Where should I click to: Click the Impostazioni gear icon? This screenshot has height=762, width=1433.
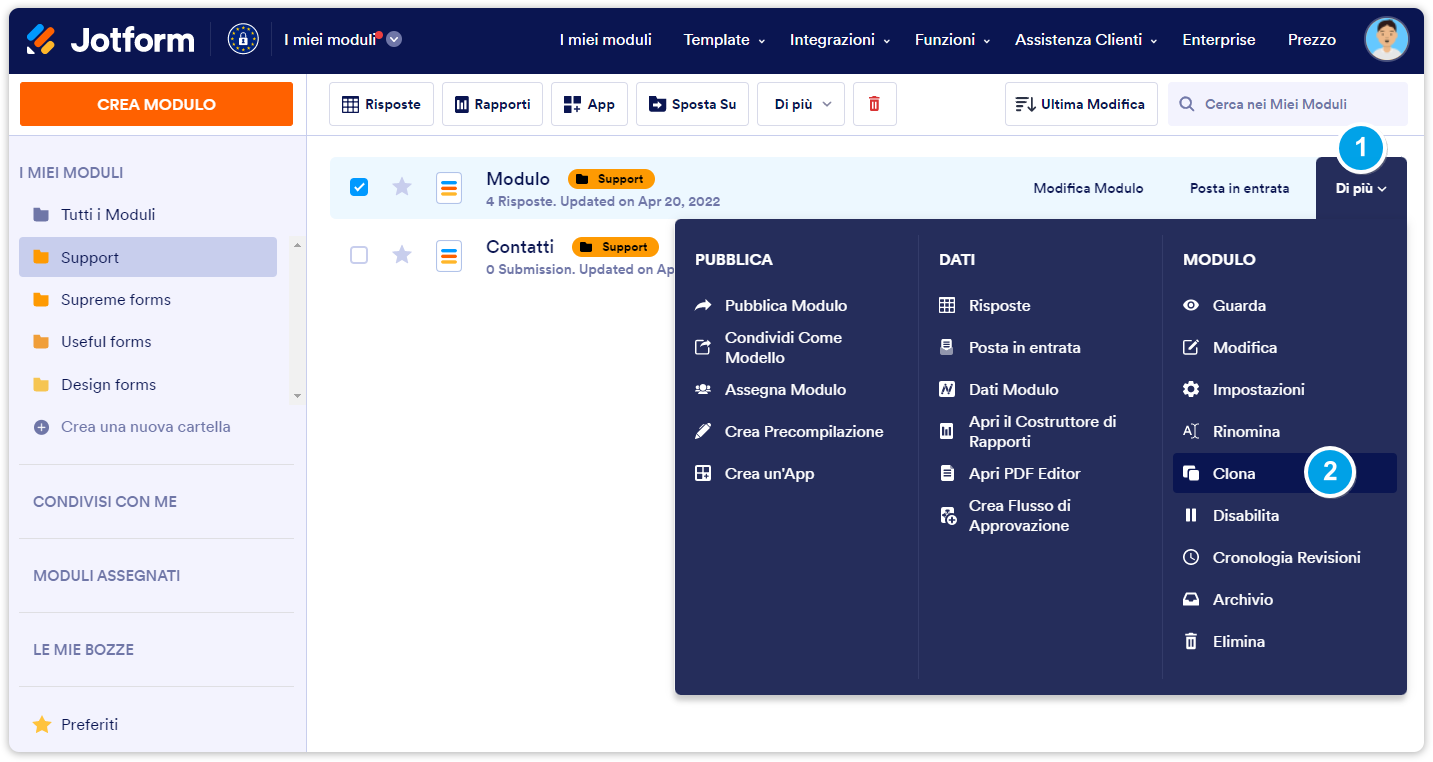1191,390
